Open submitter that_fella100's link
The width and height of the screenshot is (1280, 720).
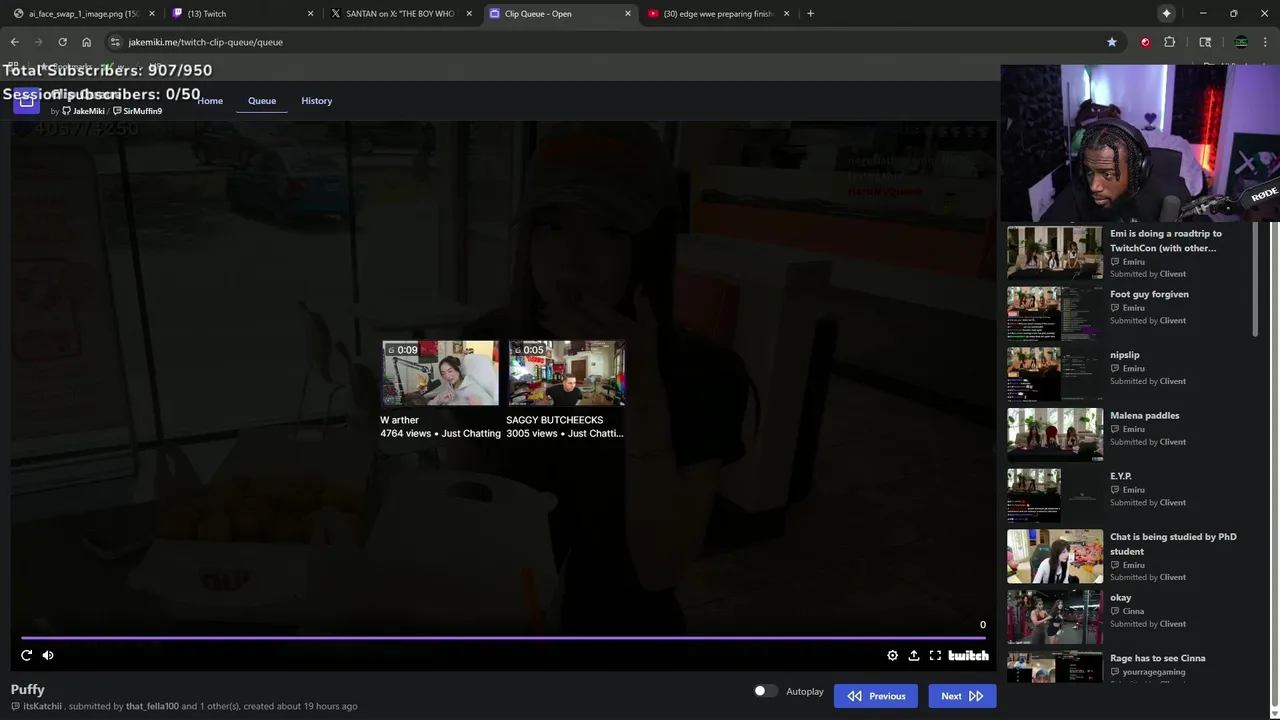click(152, 706)
